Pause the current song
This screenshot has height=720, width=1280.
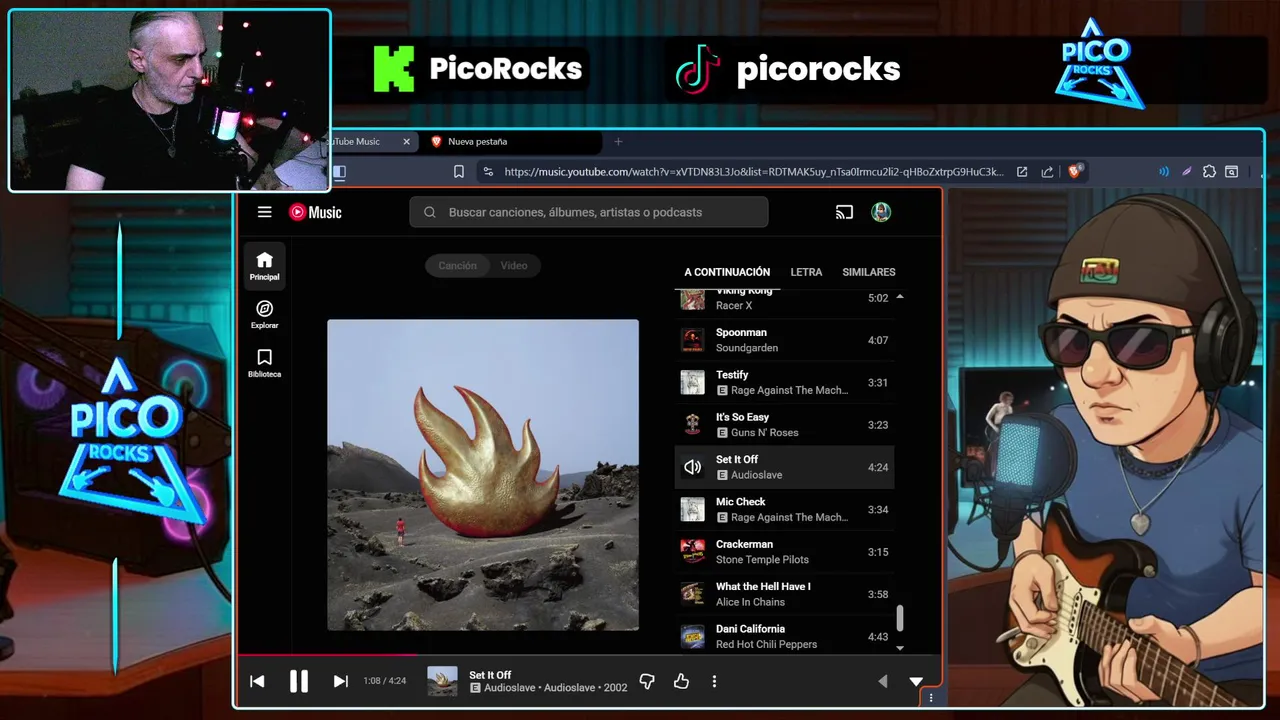pos(298,681)
